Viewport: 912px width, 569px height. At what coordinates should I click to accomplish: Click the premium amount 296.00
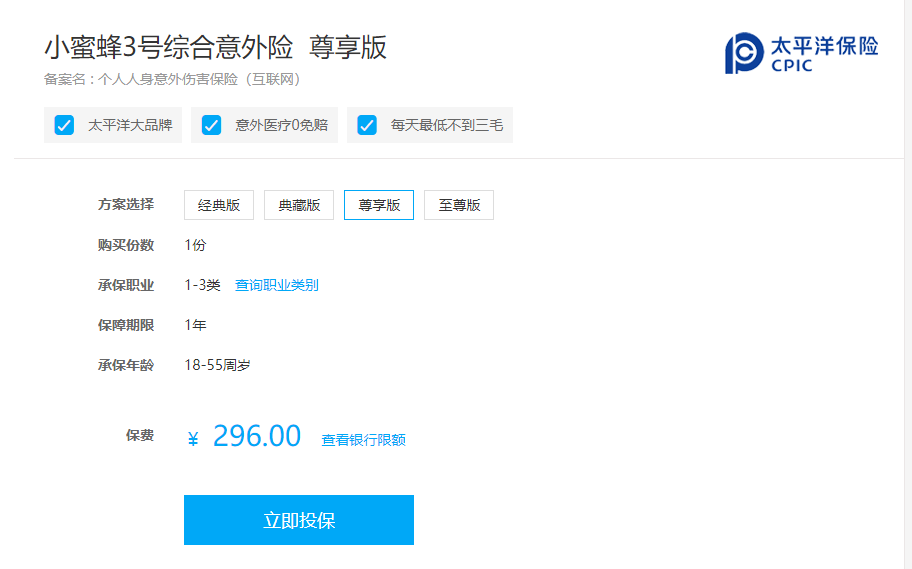[x=256, y=436]
